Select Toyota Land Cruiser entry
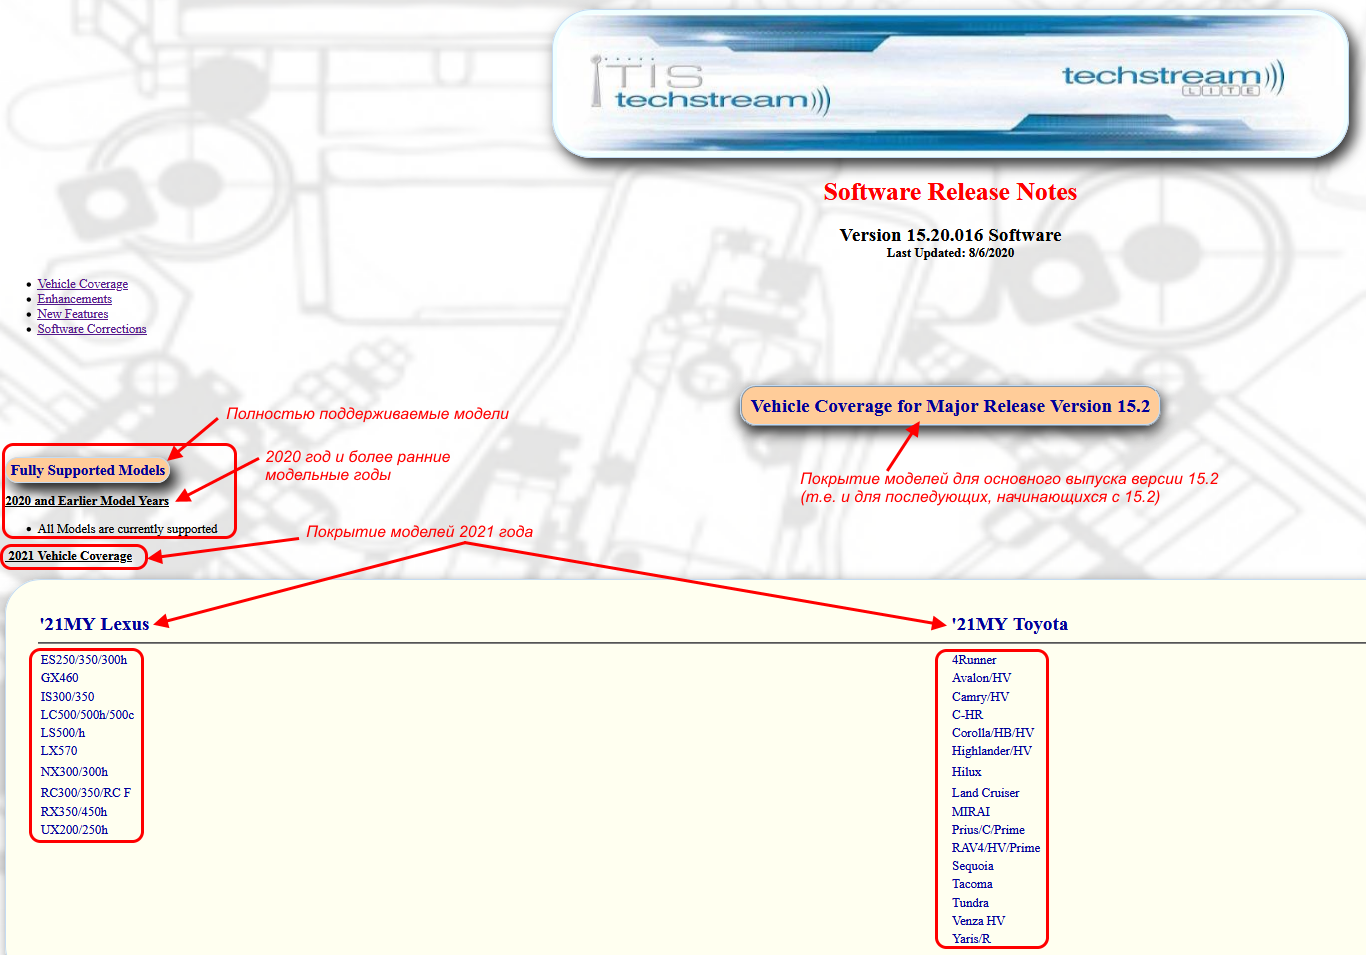This screenshot has height=955, width=1366. pos(985,793)
